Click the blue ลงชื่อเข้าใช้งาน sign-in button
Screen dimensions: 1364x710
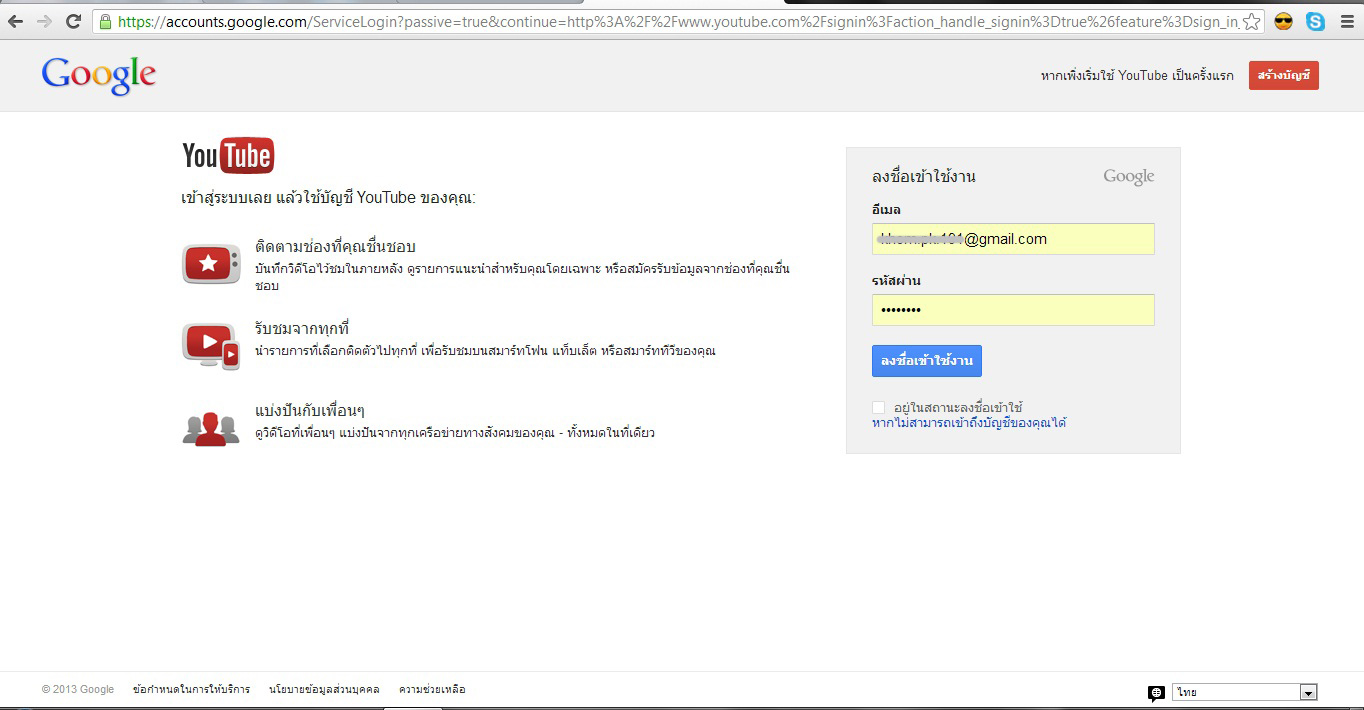pyautogui.click(x=926, y=361)
